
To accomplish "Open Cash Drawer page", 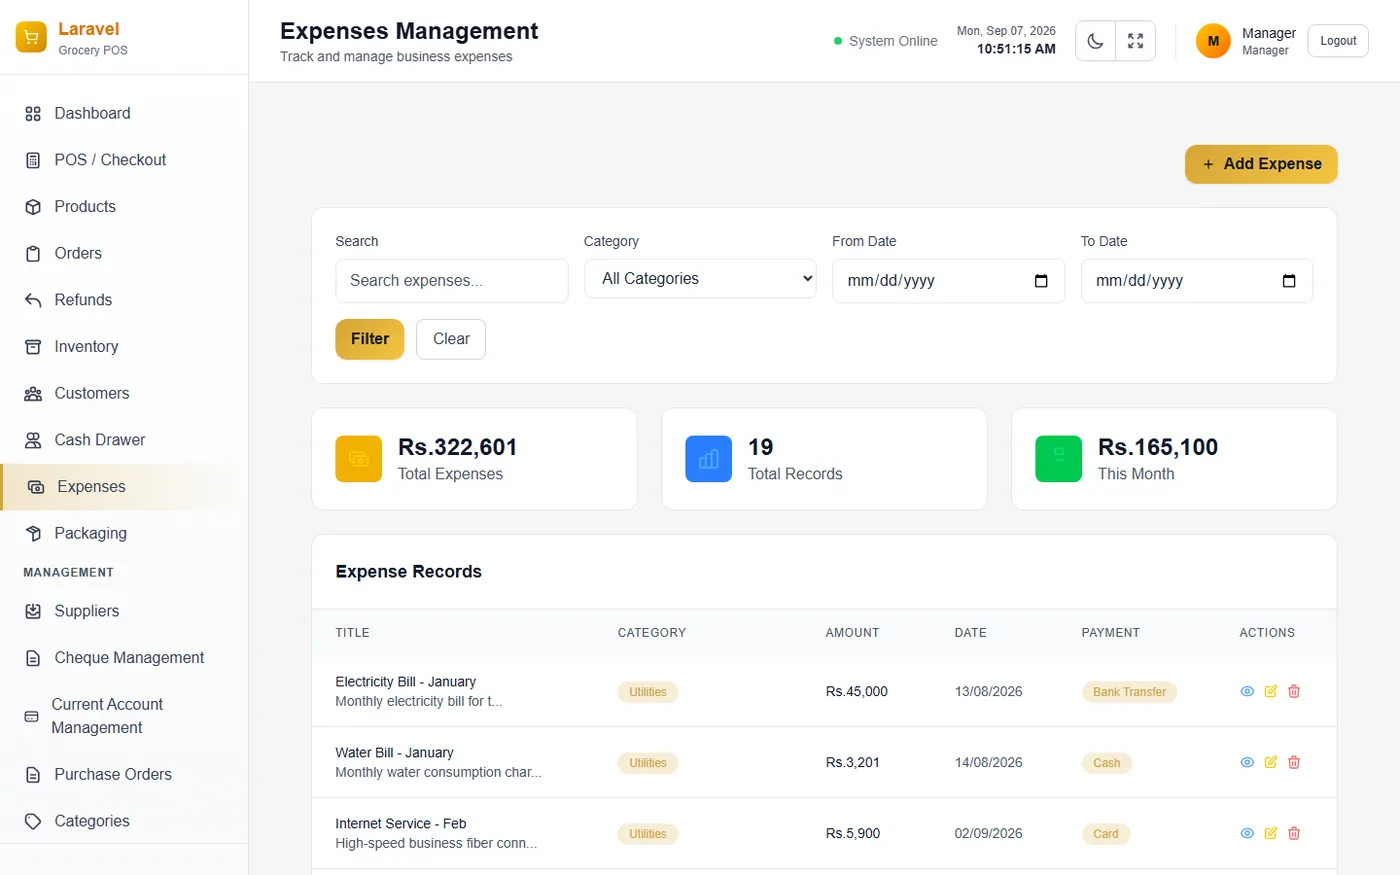I will click(124, 440).
